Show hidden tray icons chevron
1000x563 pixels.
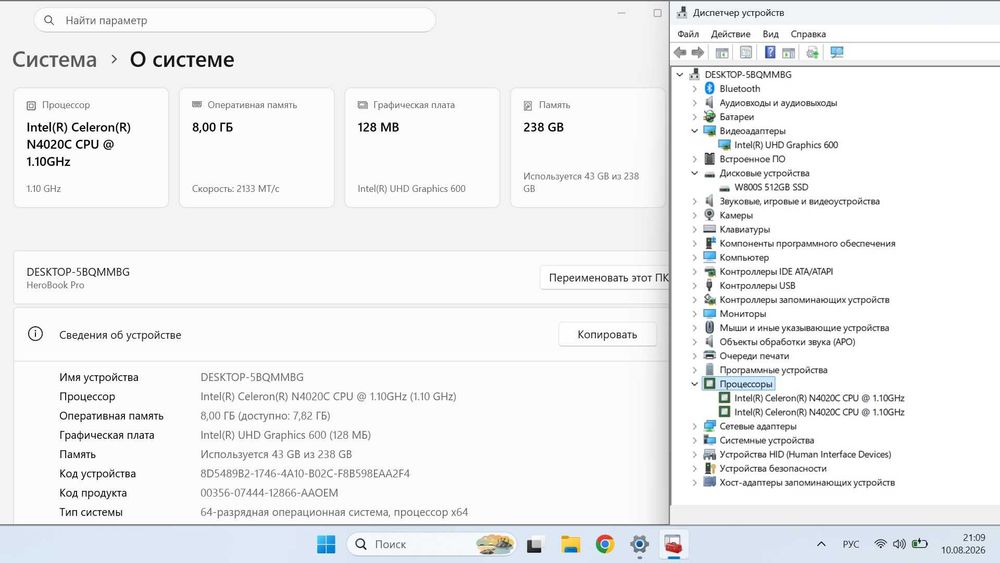pyautogui.click(x=821, y=545)
